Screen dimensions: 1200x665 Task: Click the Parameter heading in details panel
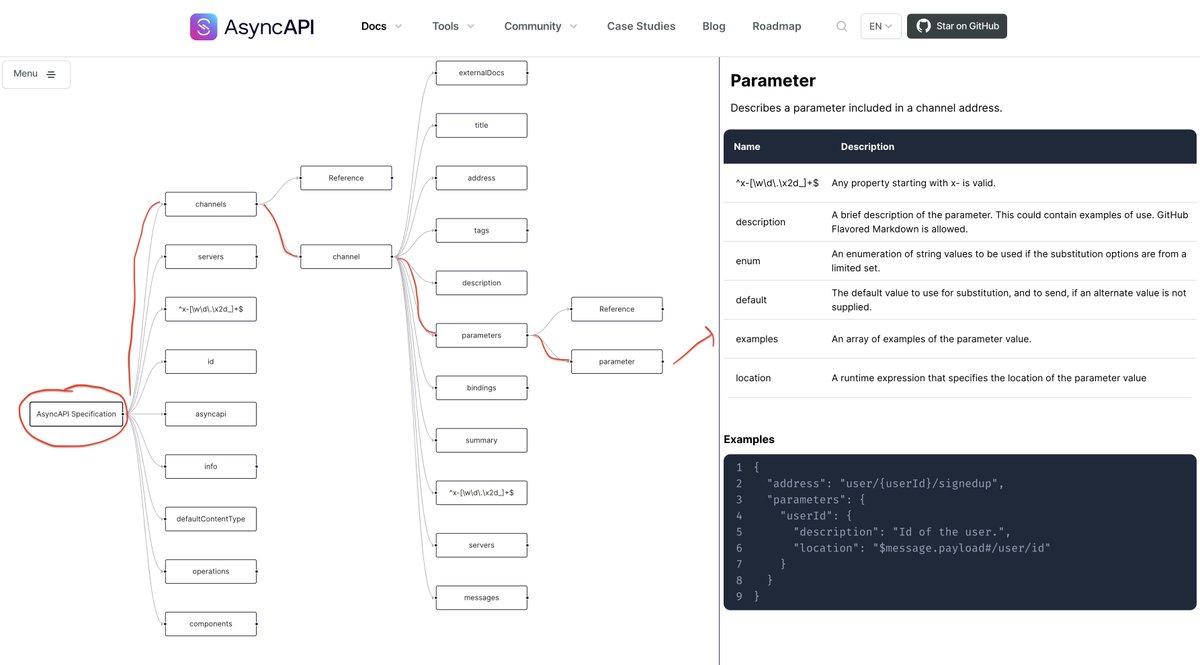773,81
